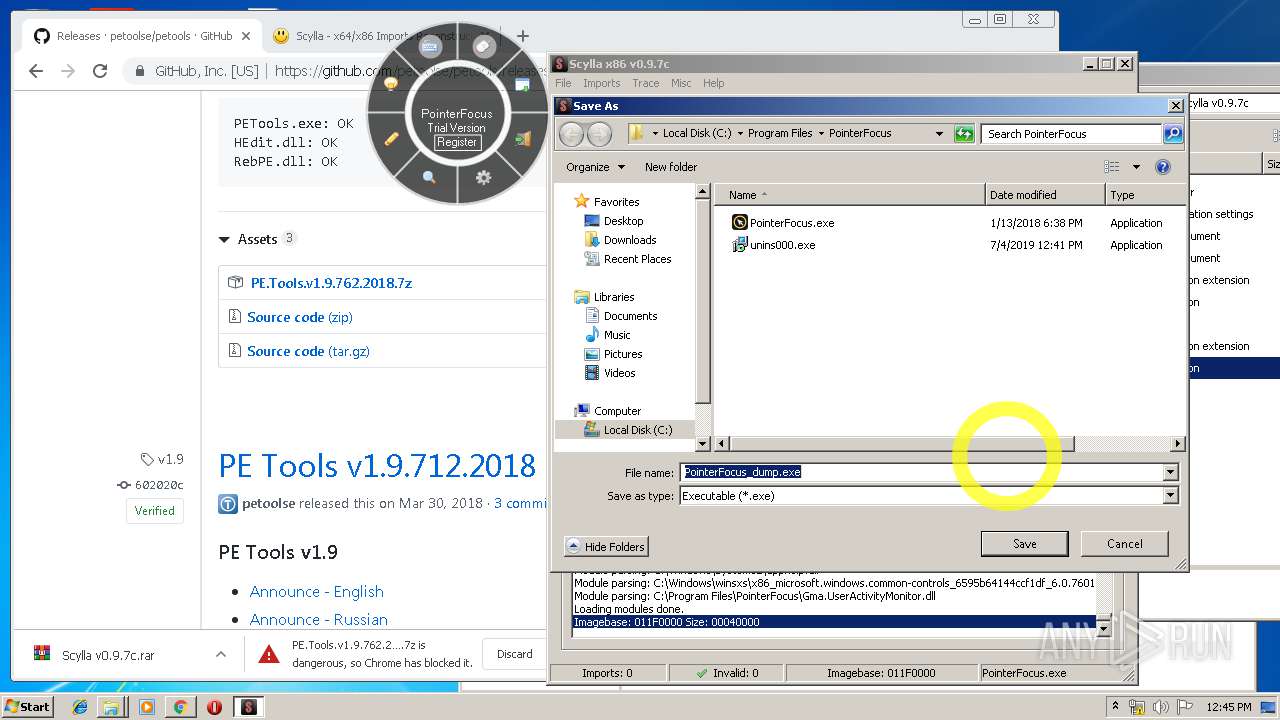This screenshot has width=1280, height=720.
Task: Open Scylla Help menu
Action: point(713,83)
